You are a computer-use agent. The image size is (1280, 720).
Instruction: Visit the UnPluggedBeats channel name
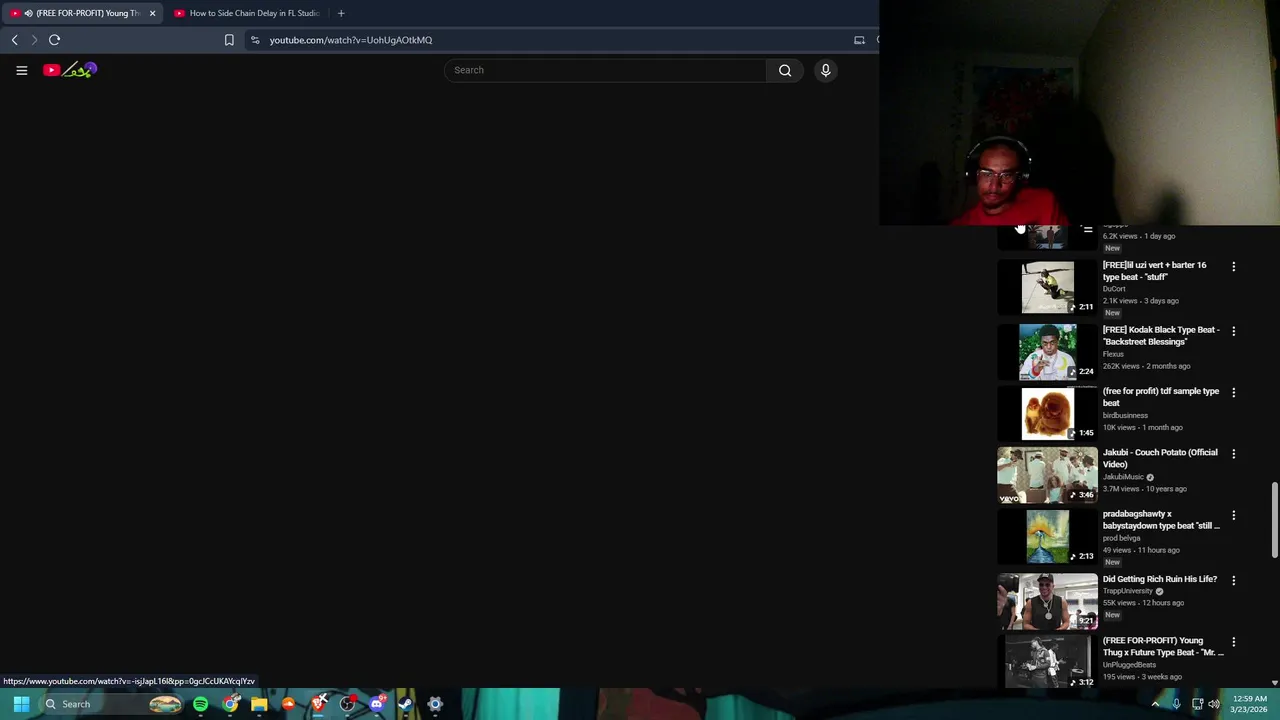(1129, 665)
